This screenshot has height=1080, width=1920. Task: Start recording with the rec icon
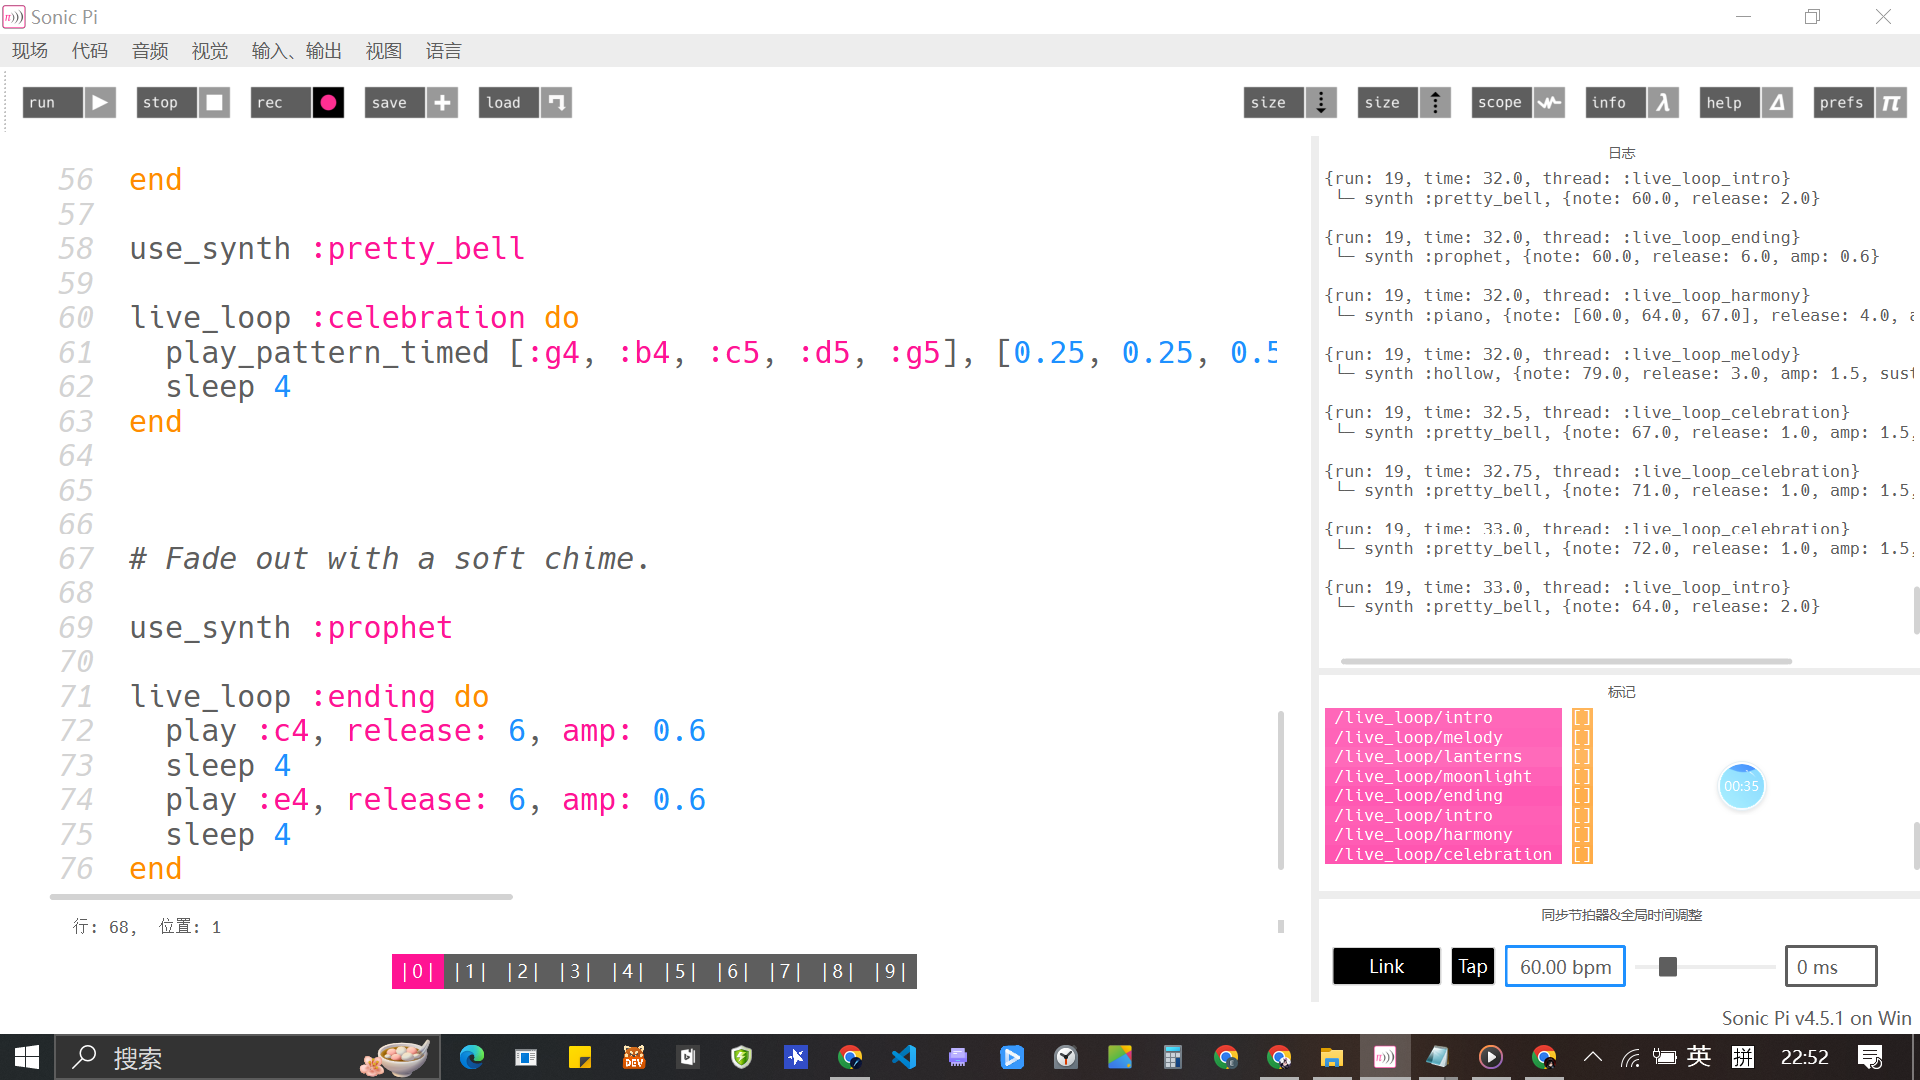327,102
